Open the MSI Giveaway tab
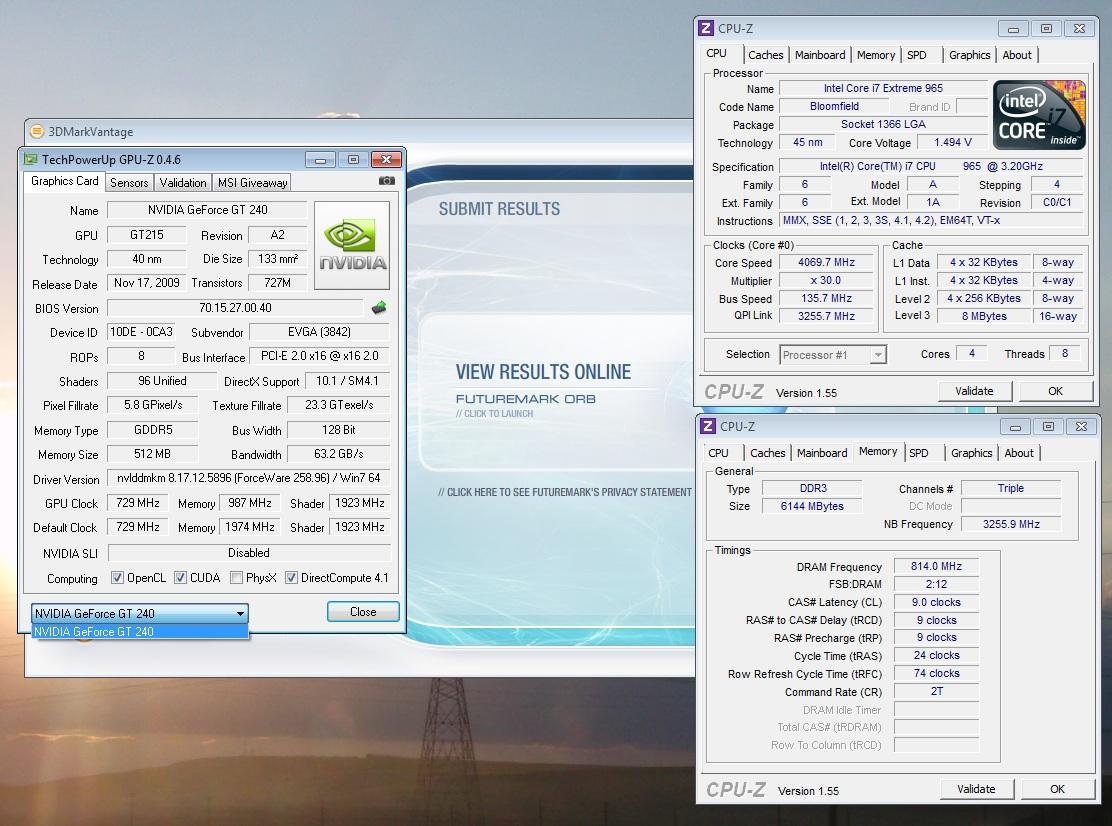This screenshot has height=826, width=1112. tap(252, 182)
